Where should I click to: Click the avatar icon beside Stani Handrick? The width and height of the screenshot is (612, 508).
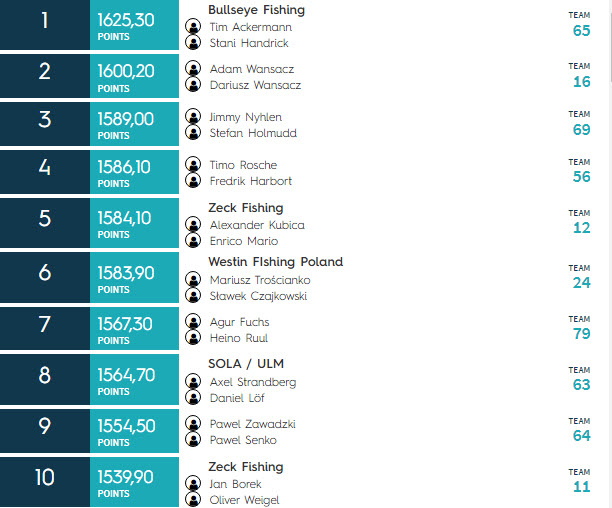193,42
